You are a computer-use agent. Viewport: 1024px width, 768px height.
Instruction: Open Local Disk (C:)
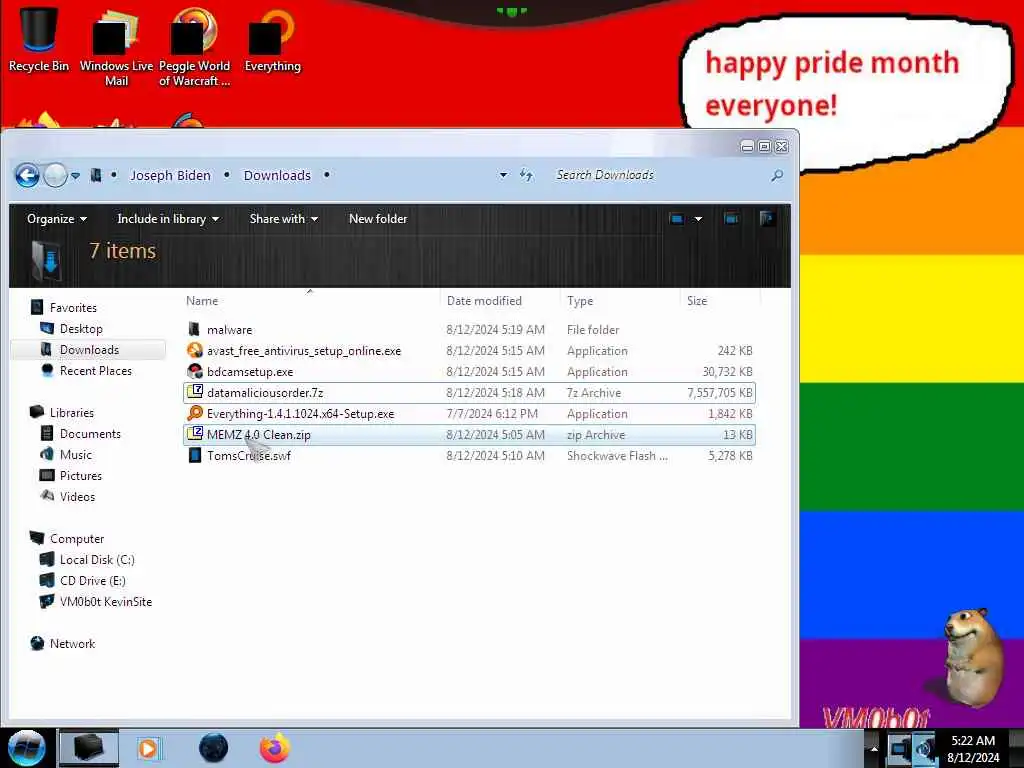pos(97,560)
